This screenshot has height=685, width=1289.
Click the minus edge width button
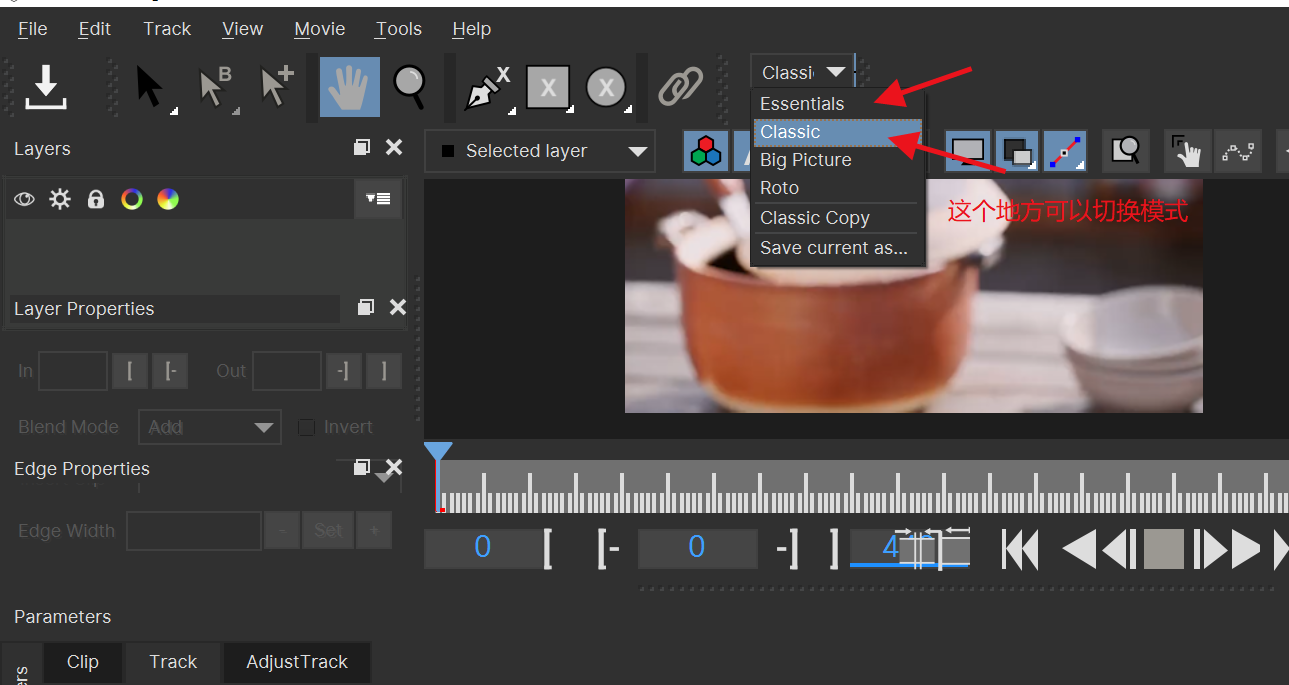coord(282,531)
